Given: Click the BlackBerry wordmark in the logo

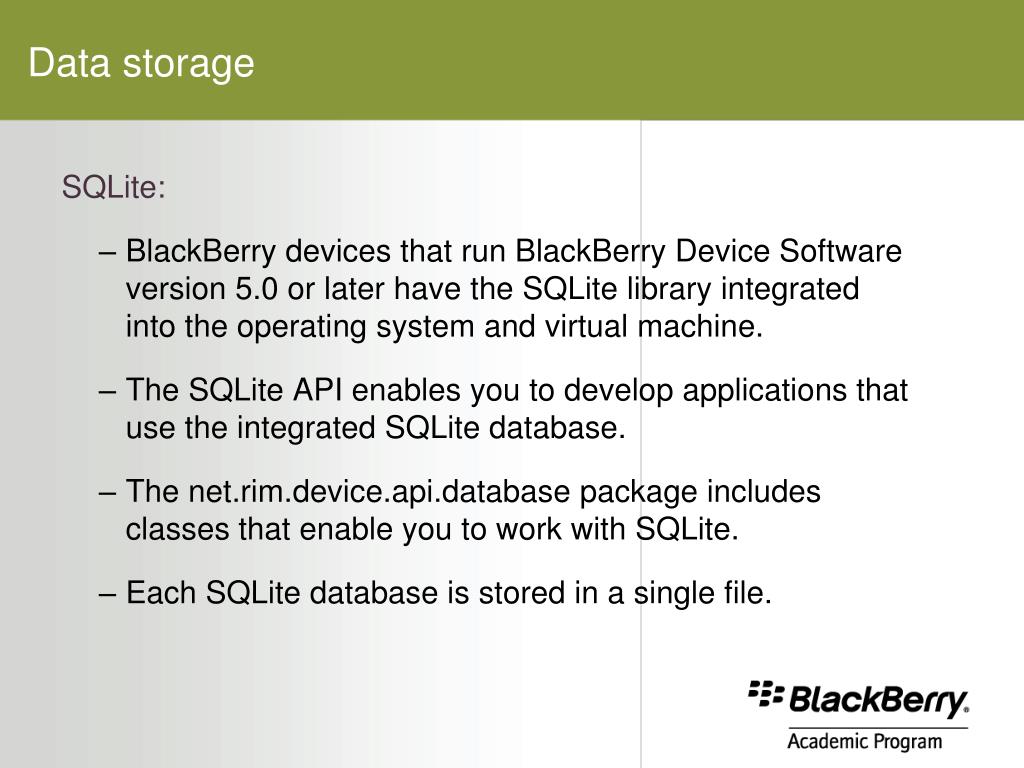Looking at the screenshot, I should (x=876, y=701).
